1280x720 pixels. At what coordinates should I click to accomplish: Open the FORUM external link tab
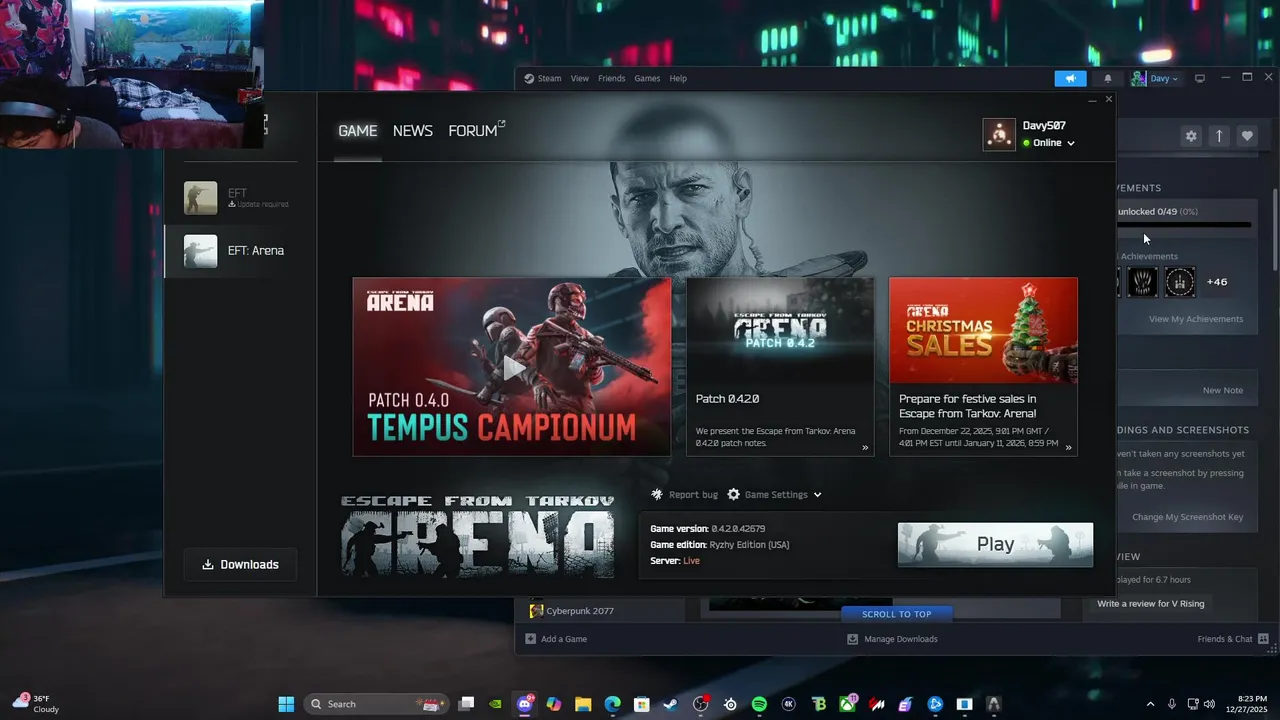[x=476, y=131]
